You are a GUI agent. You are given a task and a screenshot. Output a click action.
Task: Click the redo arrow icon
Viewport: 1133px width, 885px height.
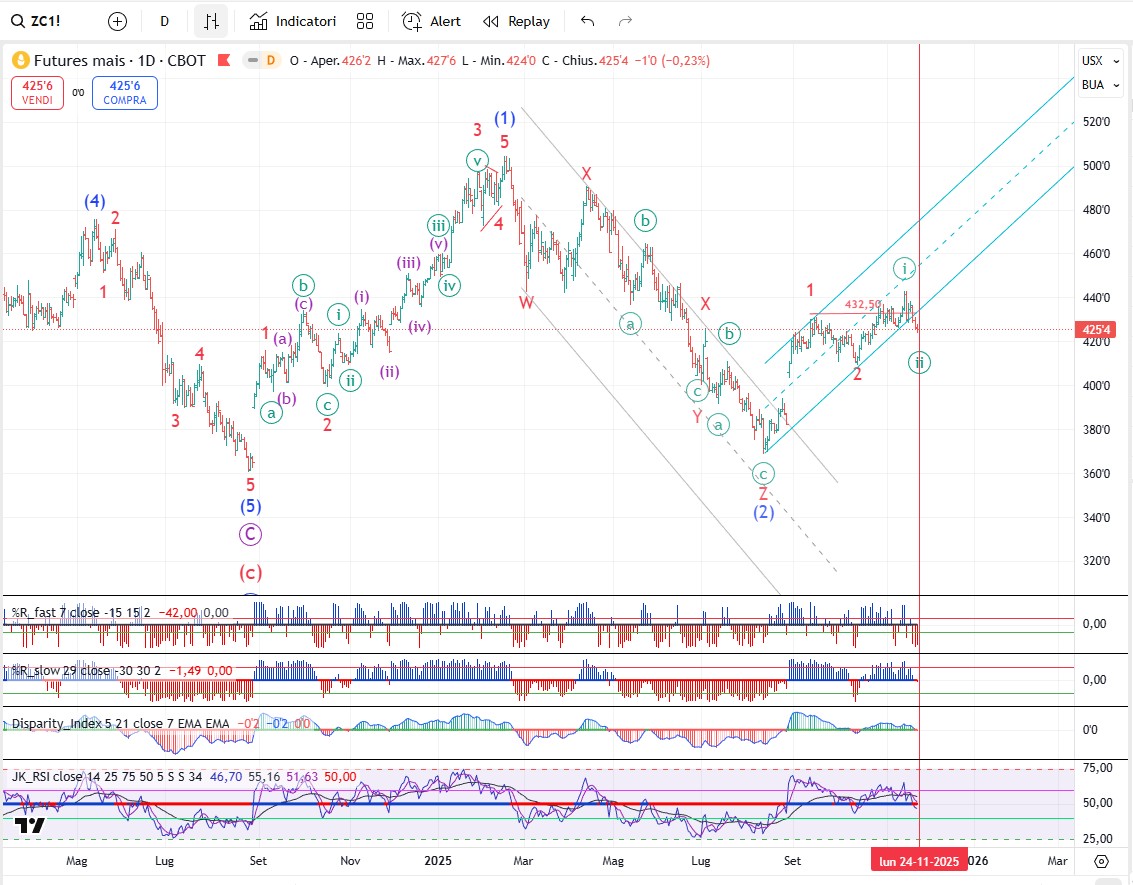pyautogui.click(x=626, y=21)
